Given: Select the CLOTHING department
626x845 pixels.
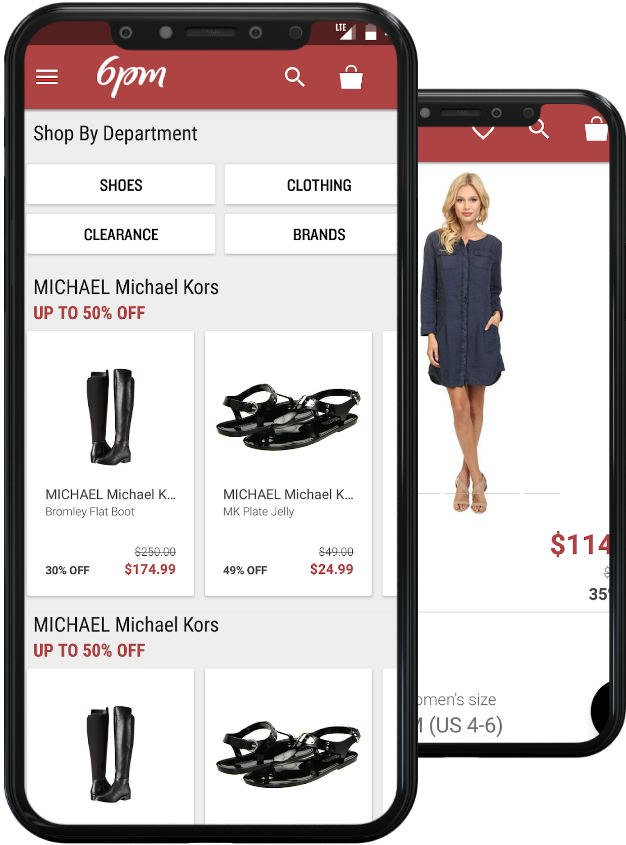Looking at the screenshot, I should click(x=311, y=185).
